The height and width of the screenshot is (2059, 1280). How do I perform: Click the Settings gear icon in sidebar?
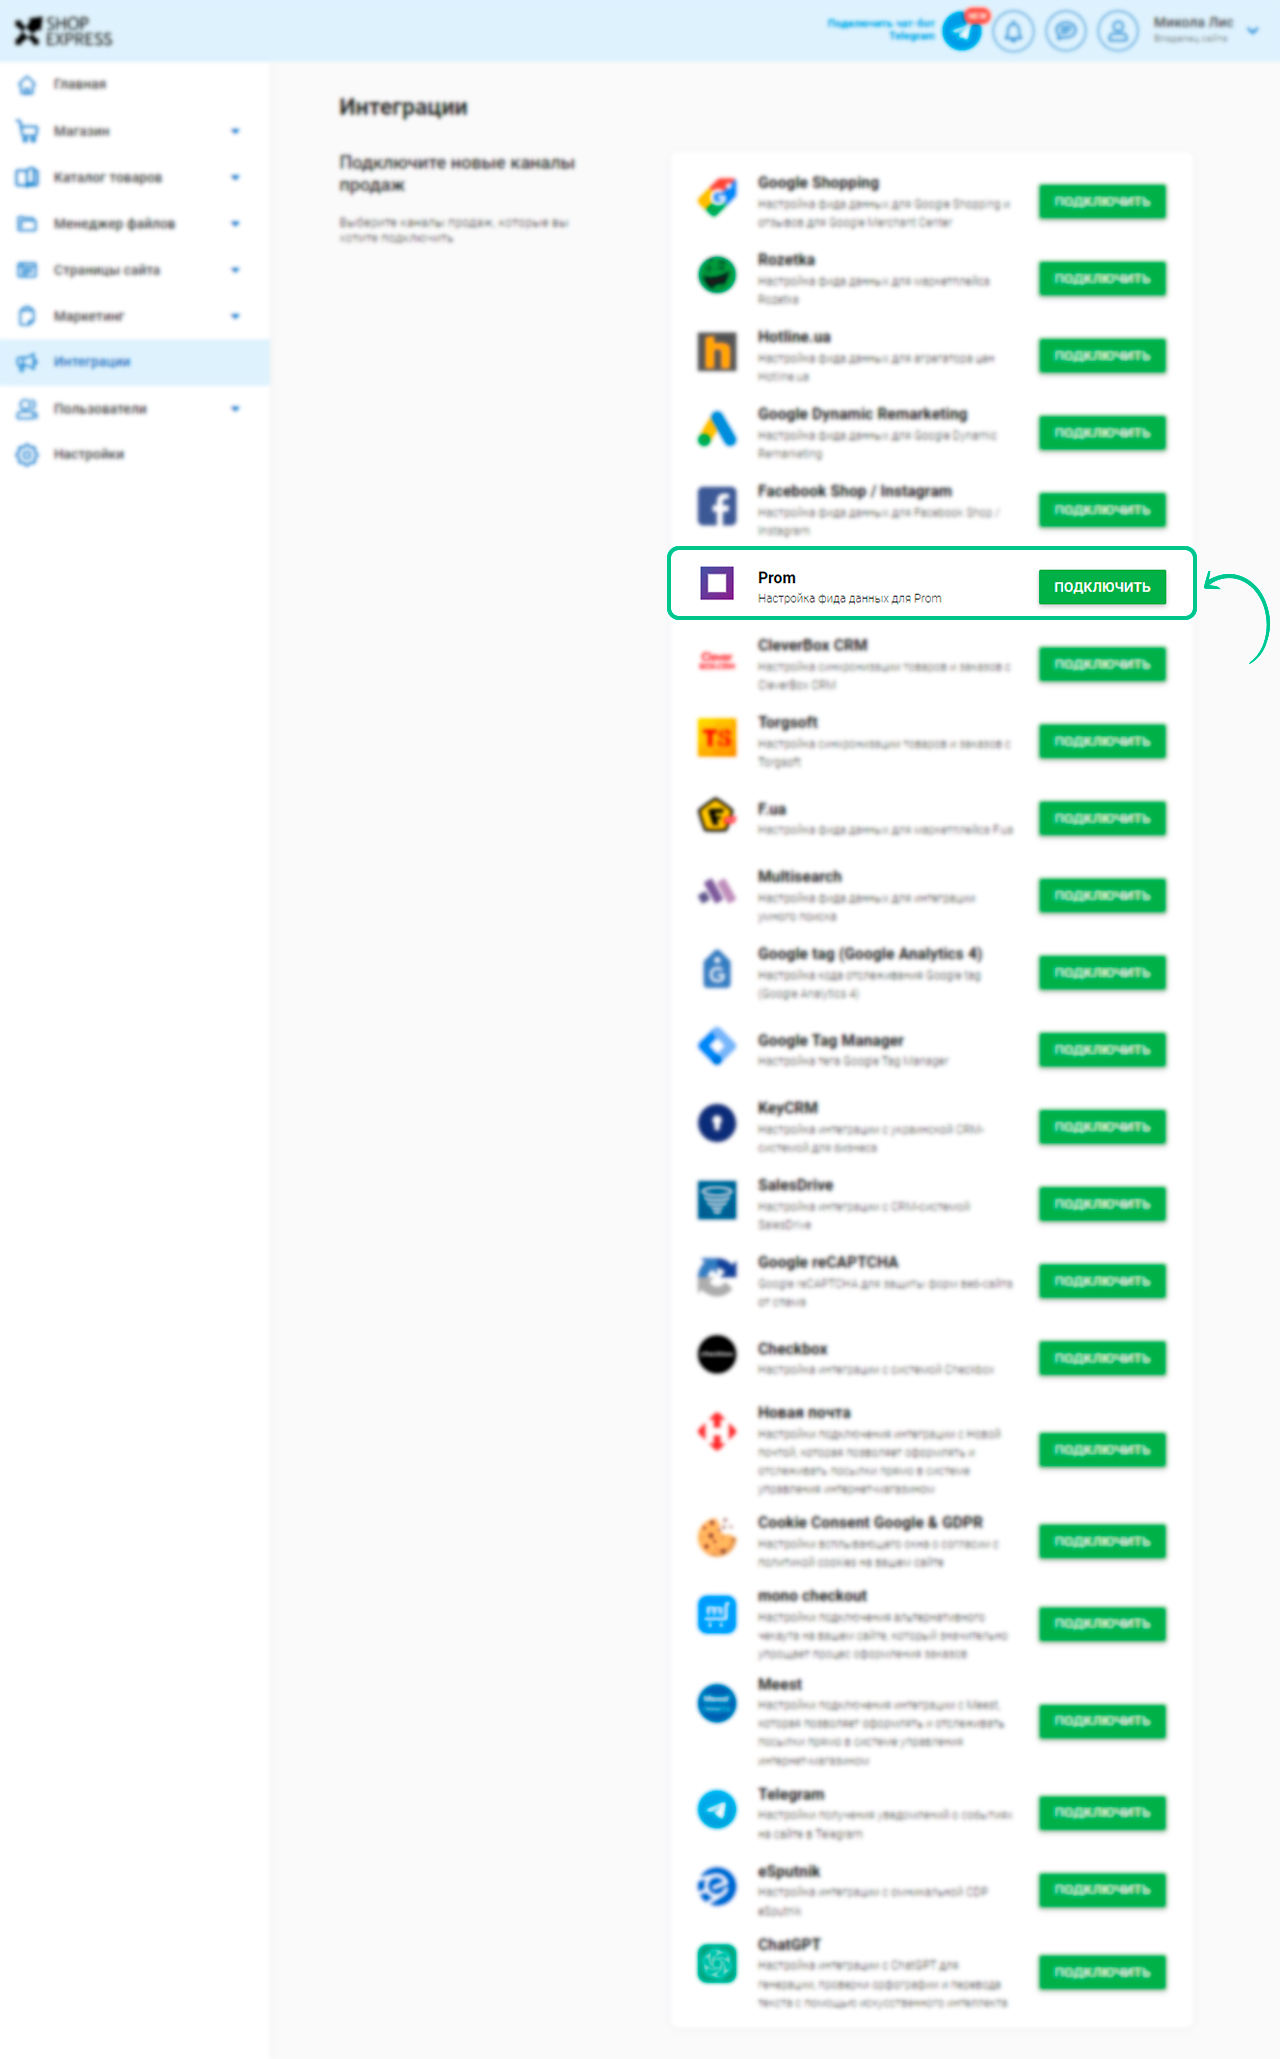point(27,454)
